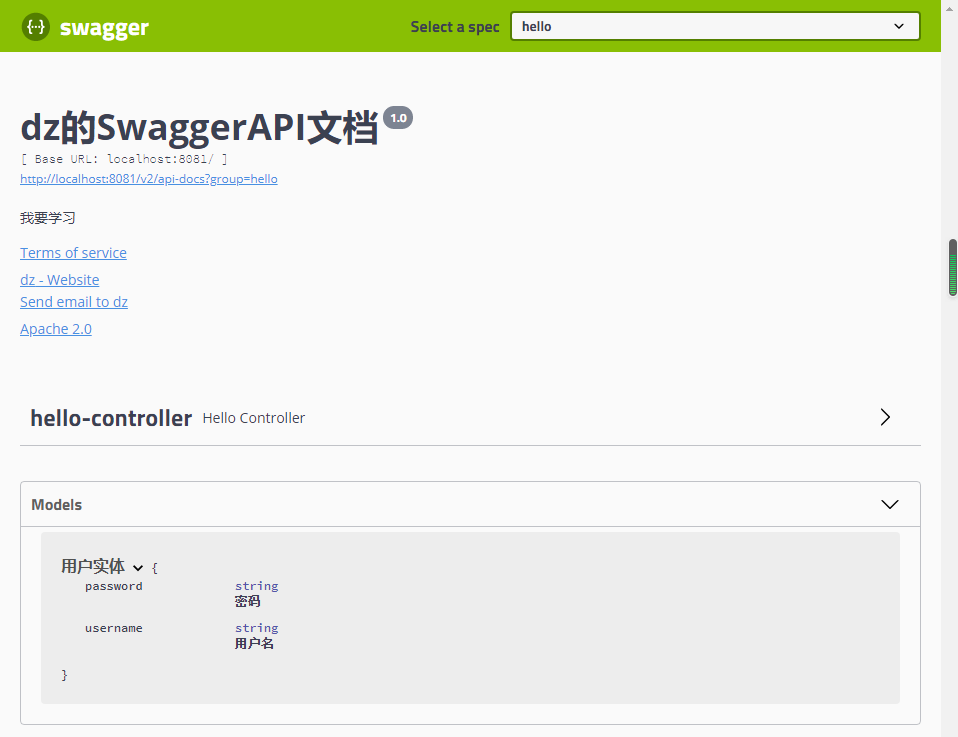Click the Swagger logo icon
This screenshot has width=958, height=737.
[x=35, y=27]
